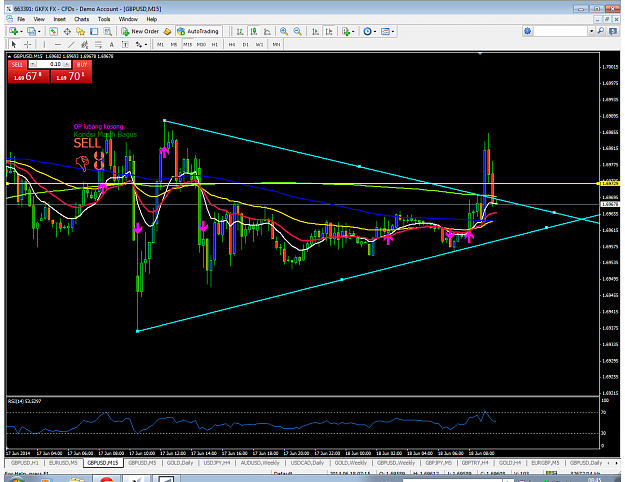Switch timeframe to D1
The height and width of the screenshot is (482, 625).
(x=246, y=45)
